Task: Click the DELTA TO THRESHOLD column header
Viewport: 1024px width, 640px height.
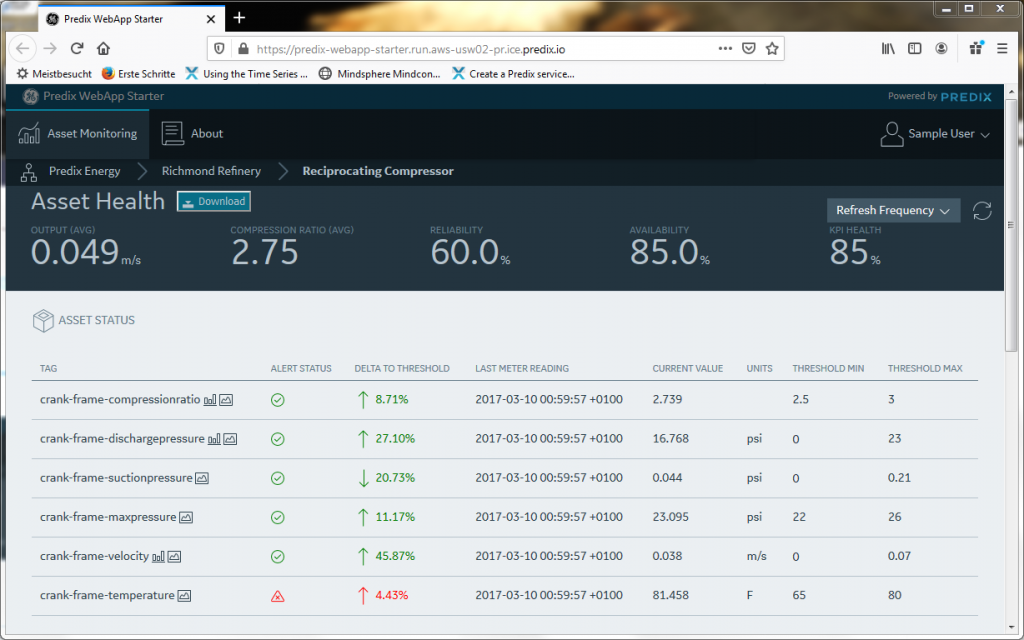Action: pos(402,368)
